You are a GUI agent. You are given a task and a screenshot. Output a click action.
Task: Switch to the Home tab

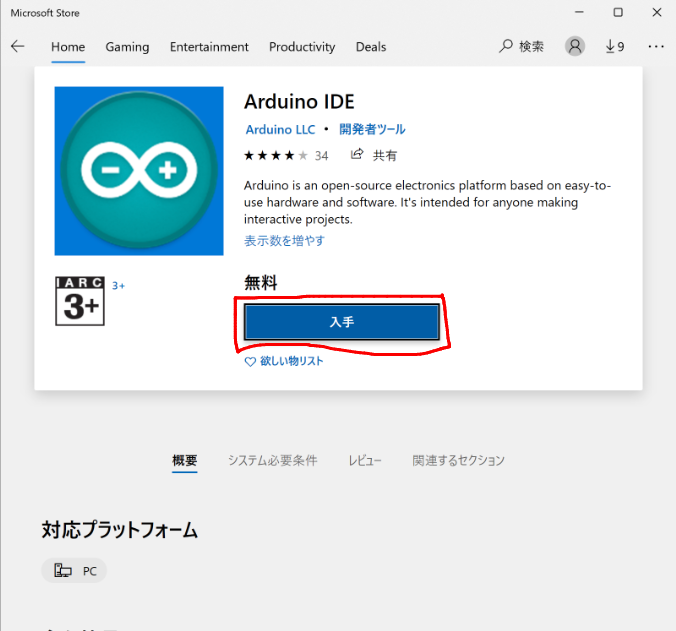68,47
